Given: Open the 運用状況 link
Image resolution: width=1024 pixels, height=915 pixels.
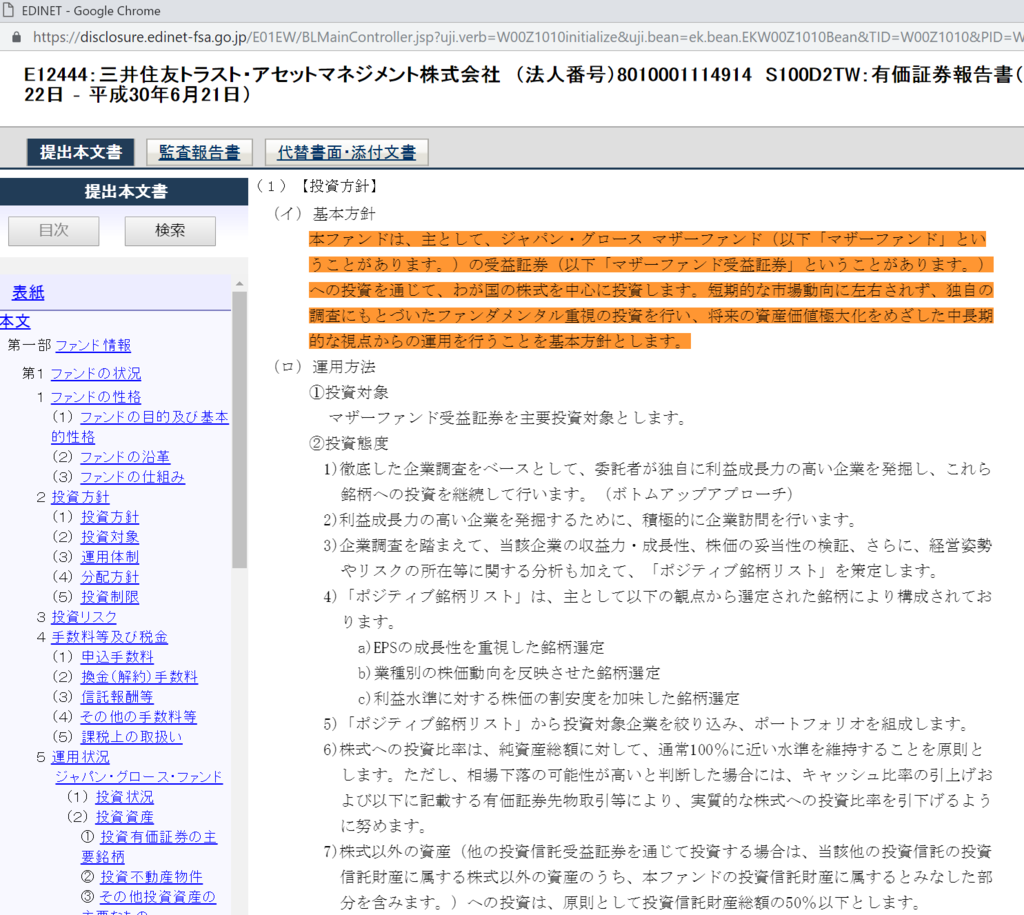Looking at the screenshot, I should click(80, 757).
